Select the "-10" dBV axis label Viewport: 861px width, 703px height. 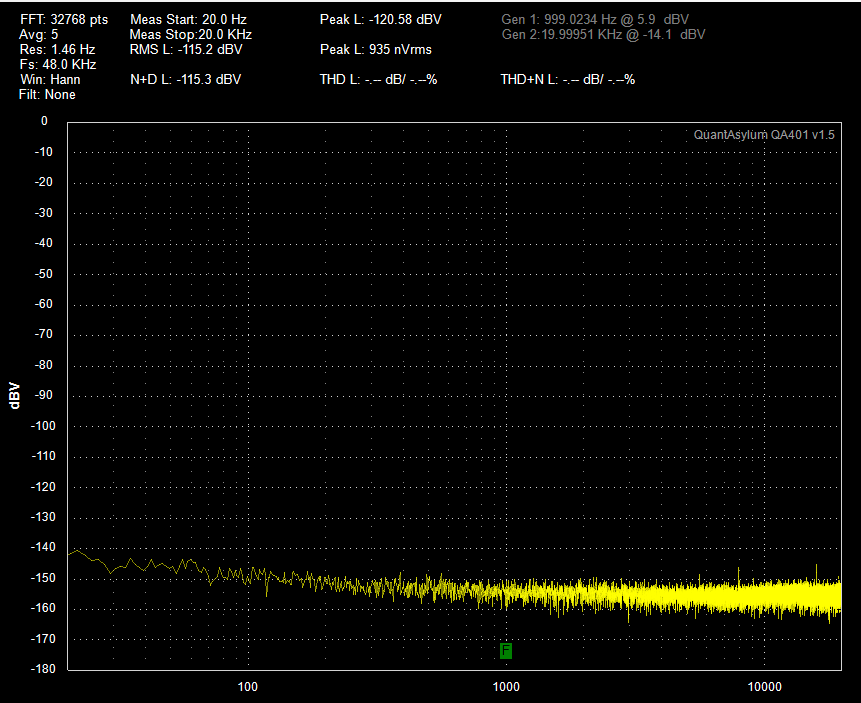point(43,152)
